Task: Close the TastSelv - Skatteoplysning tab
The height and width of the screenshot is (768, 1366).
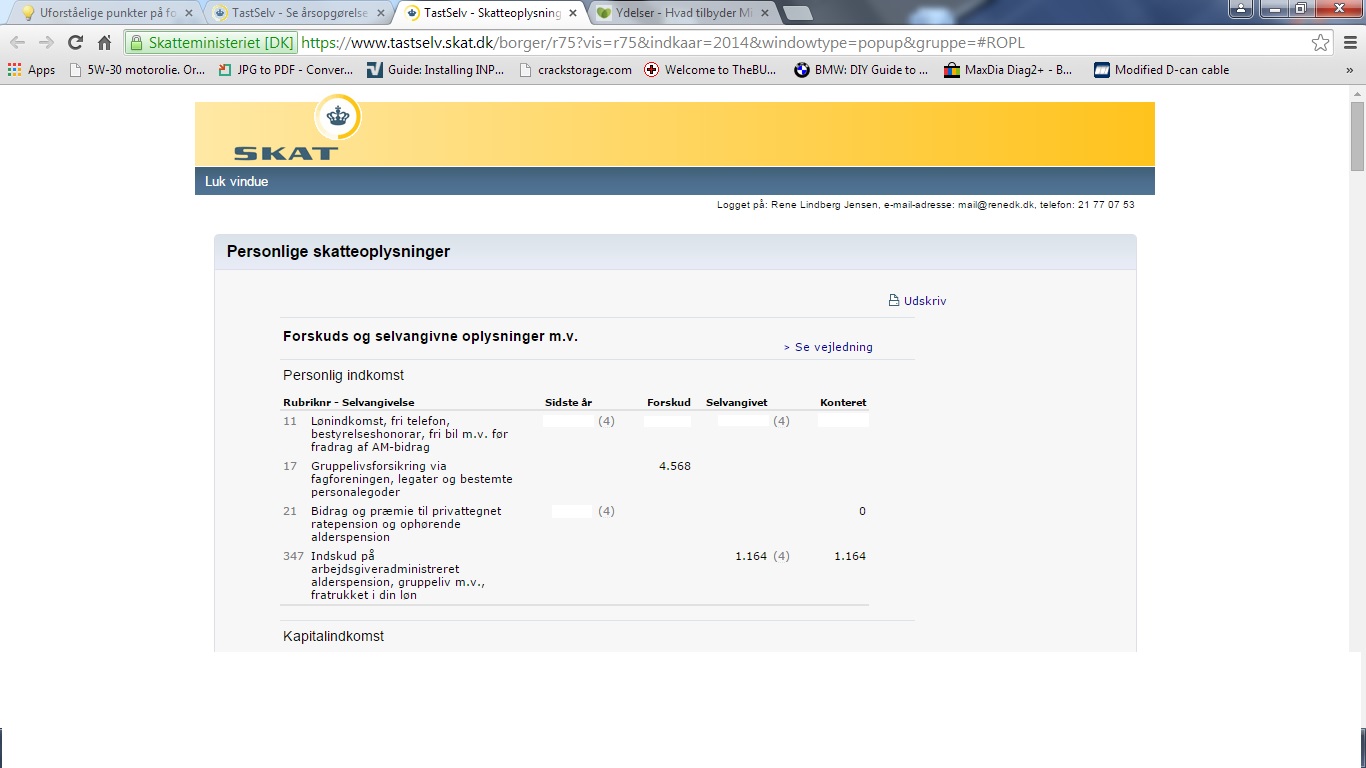Action: pyautogui.click(x=571, y=13)
